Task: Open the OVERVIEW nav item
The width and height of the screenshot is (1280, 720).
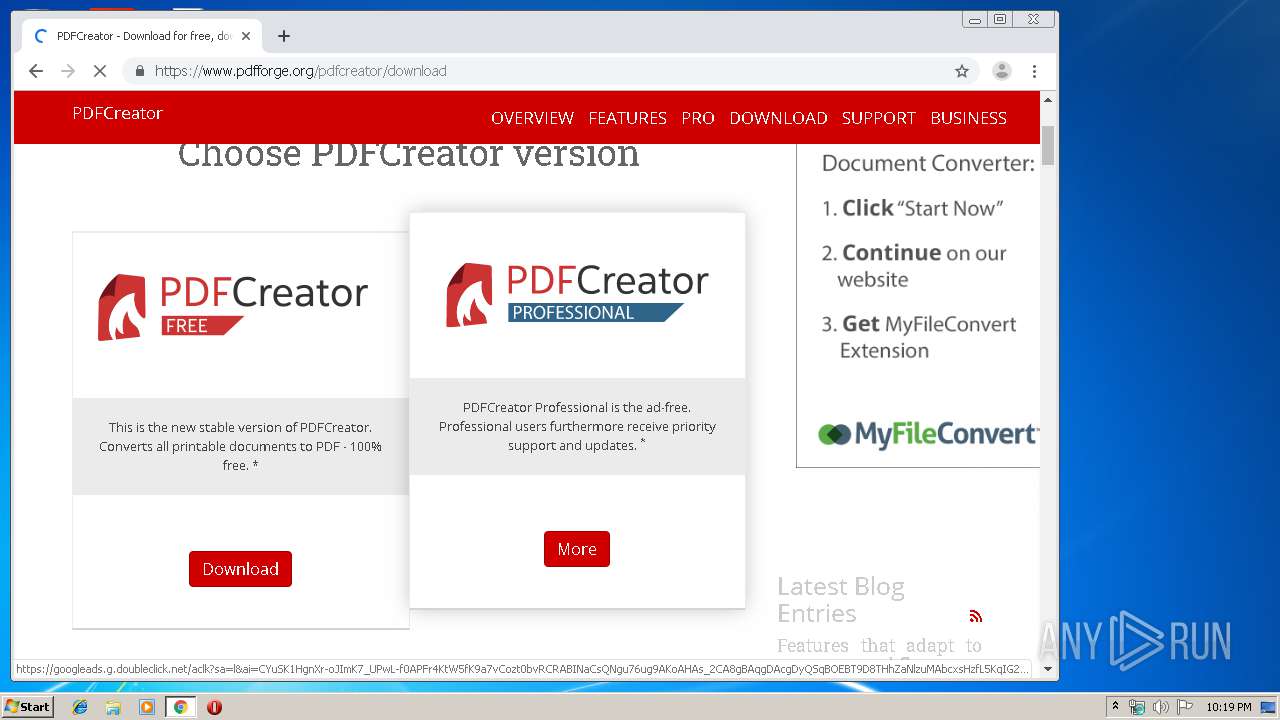Action: point(532,118)
